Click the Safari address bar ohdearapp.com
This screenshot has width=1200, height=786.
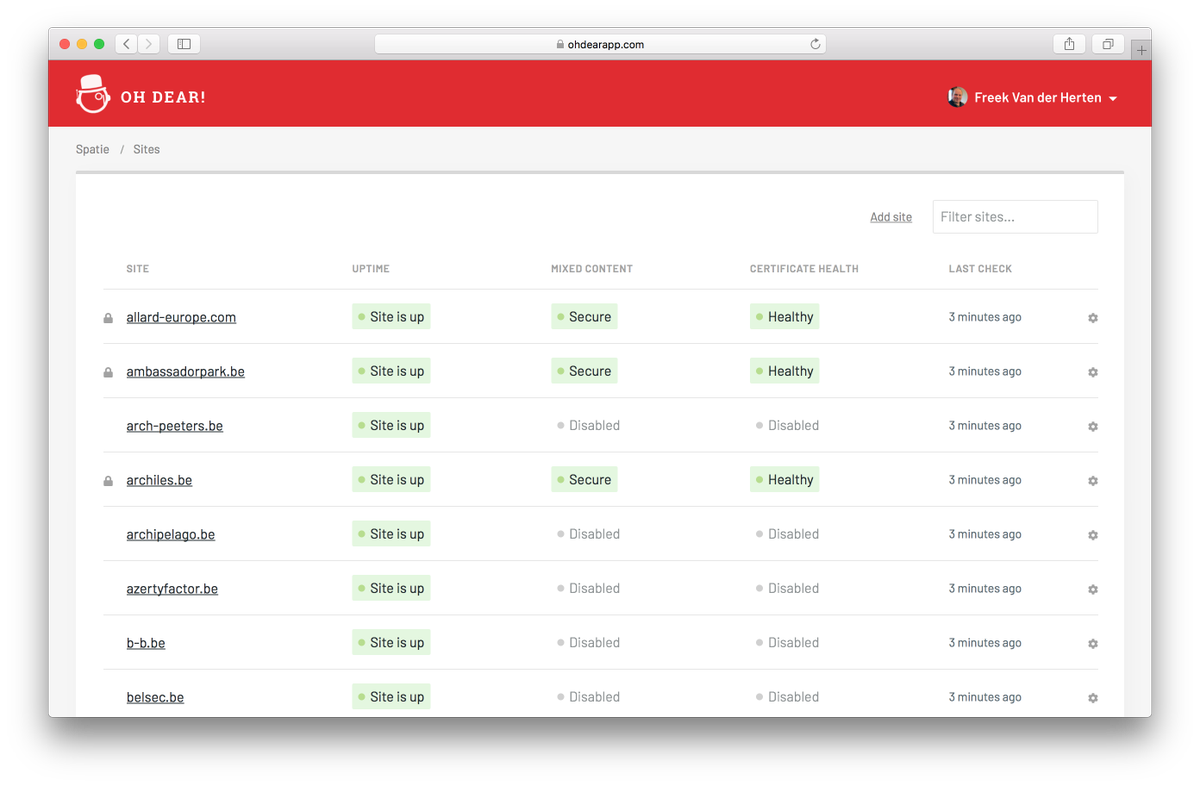point(600,44)
